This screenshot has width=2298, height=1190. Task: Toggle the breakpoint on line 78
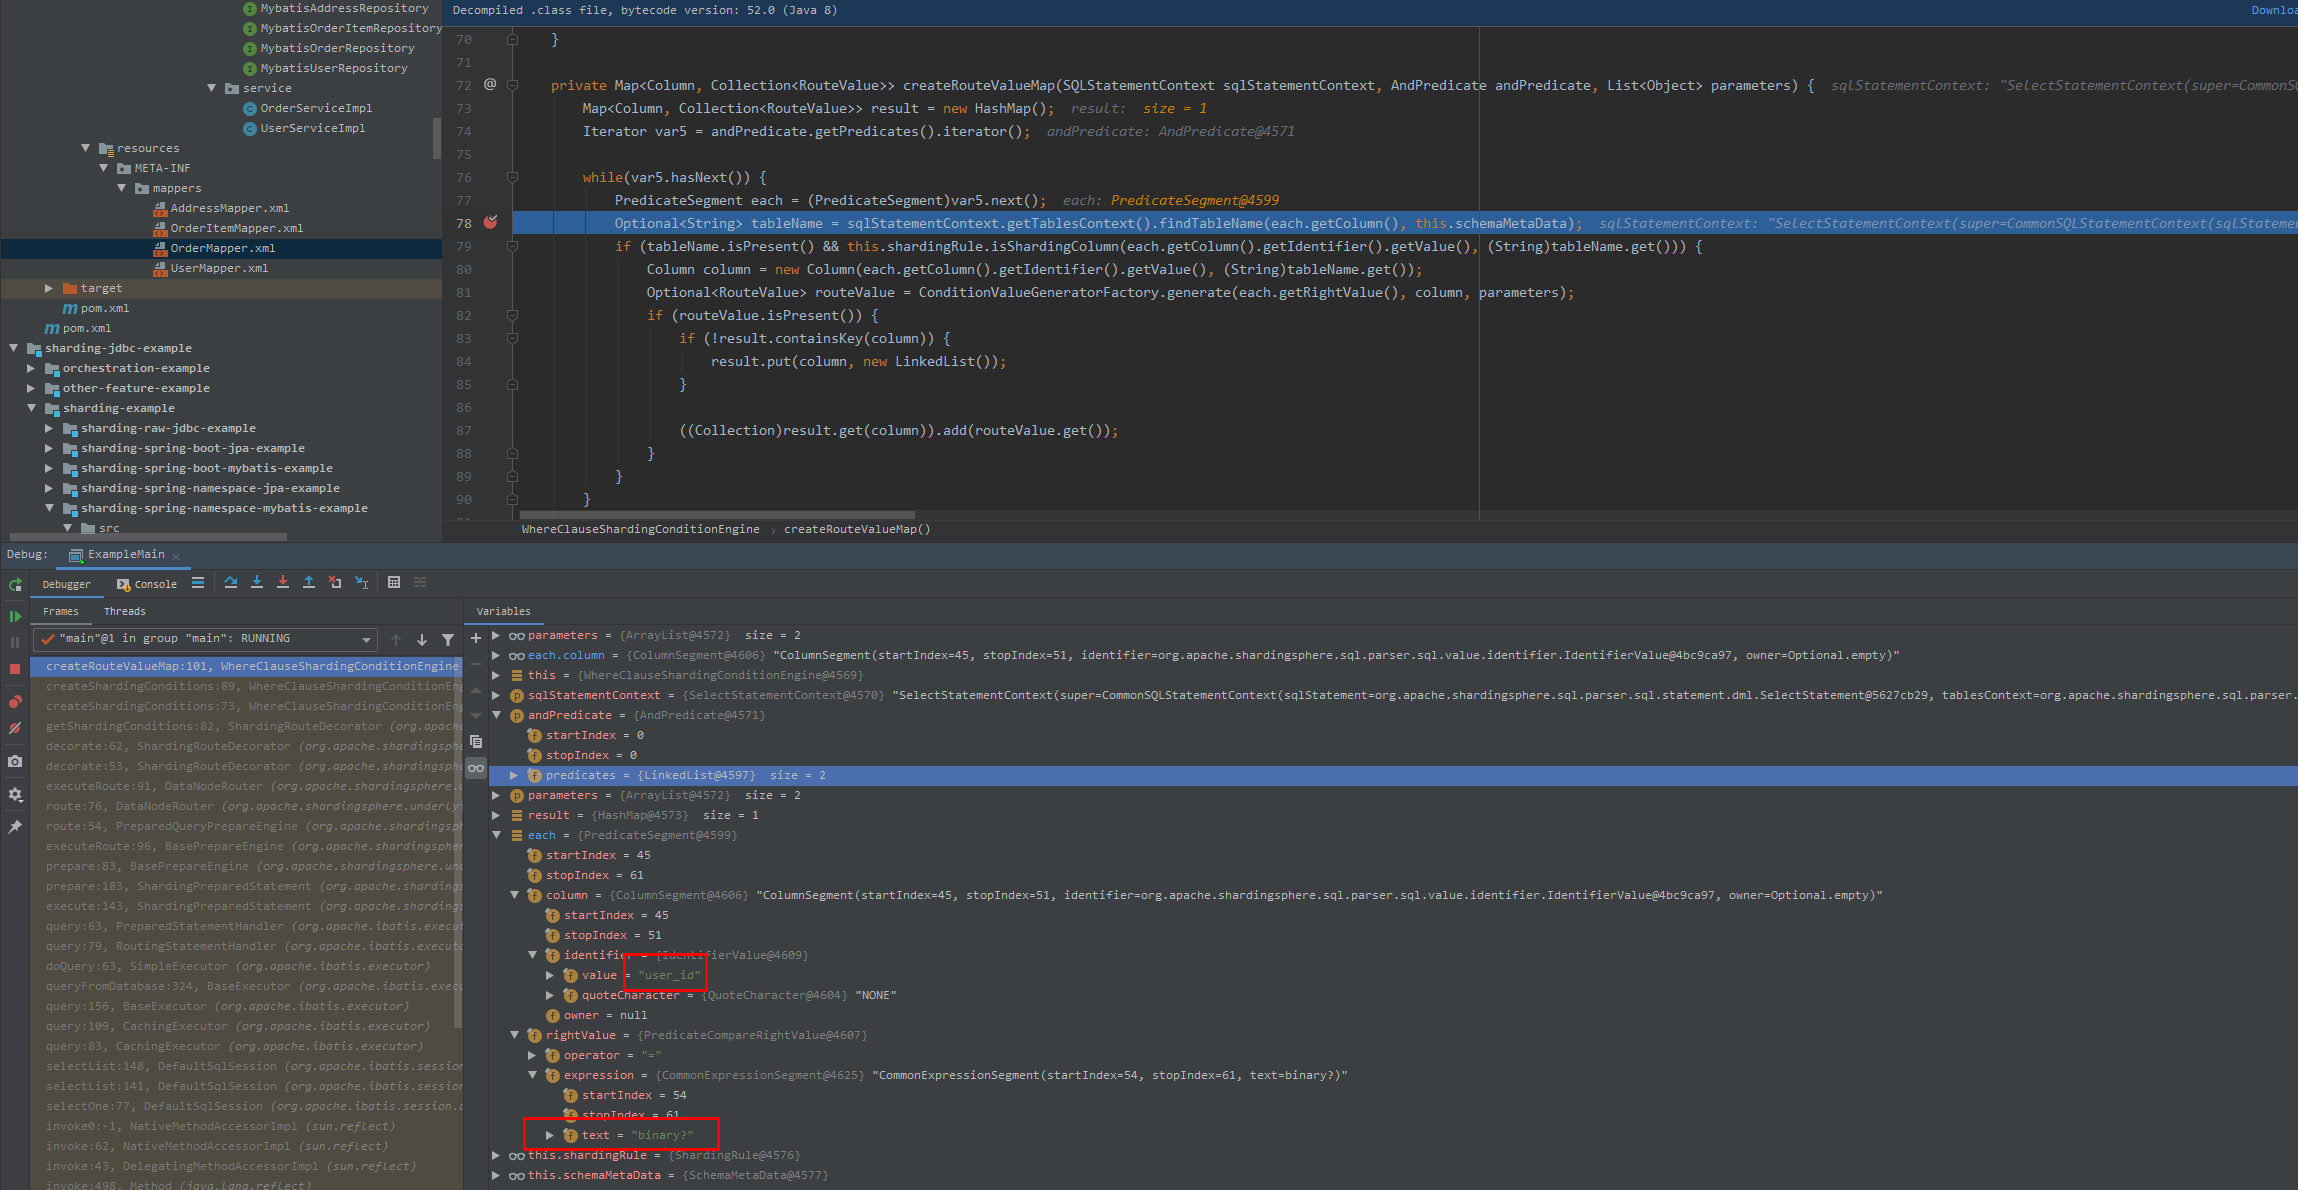(490, 223)
